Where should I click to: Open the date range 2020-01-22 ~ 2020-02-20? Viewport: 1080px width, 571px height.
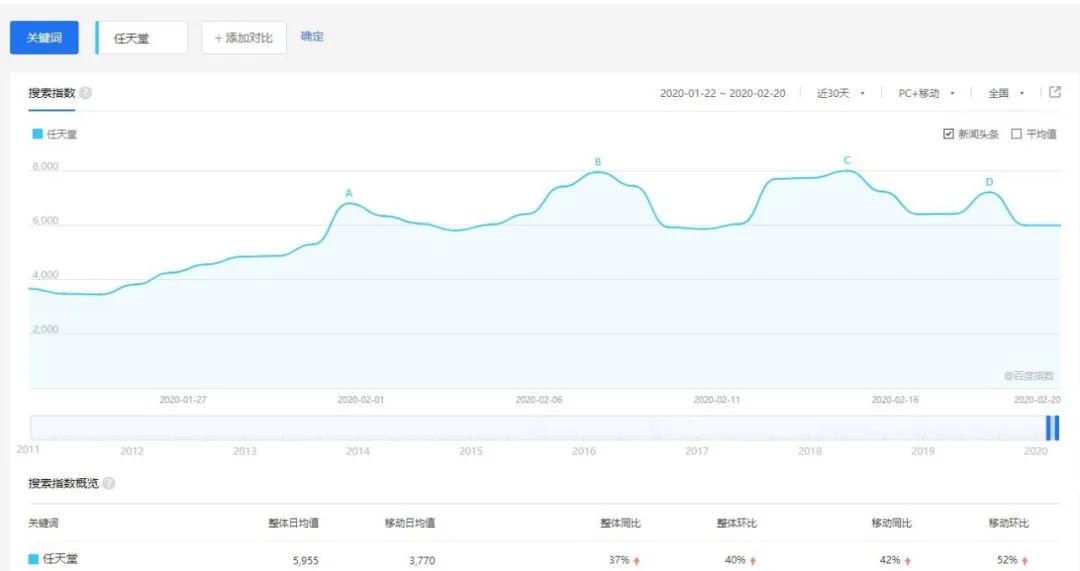723,93
